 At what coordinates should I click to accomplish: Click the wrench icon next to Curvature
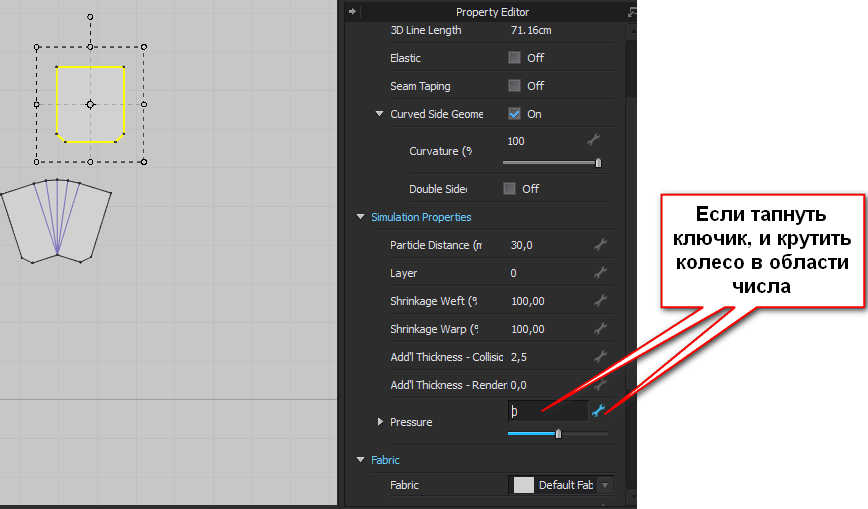pyautogui.click(x=593, y=140)
